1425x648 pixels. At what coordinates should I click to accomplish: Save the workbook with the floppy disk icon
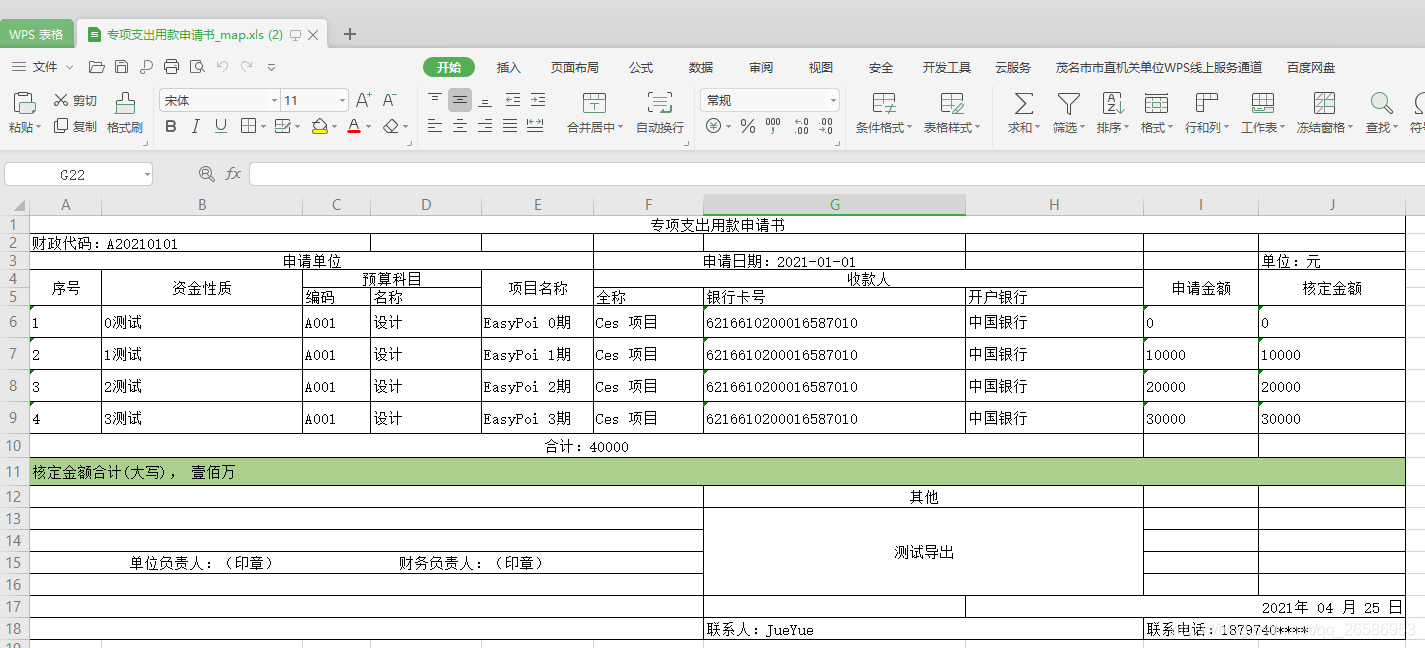tap(121, 67)
